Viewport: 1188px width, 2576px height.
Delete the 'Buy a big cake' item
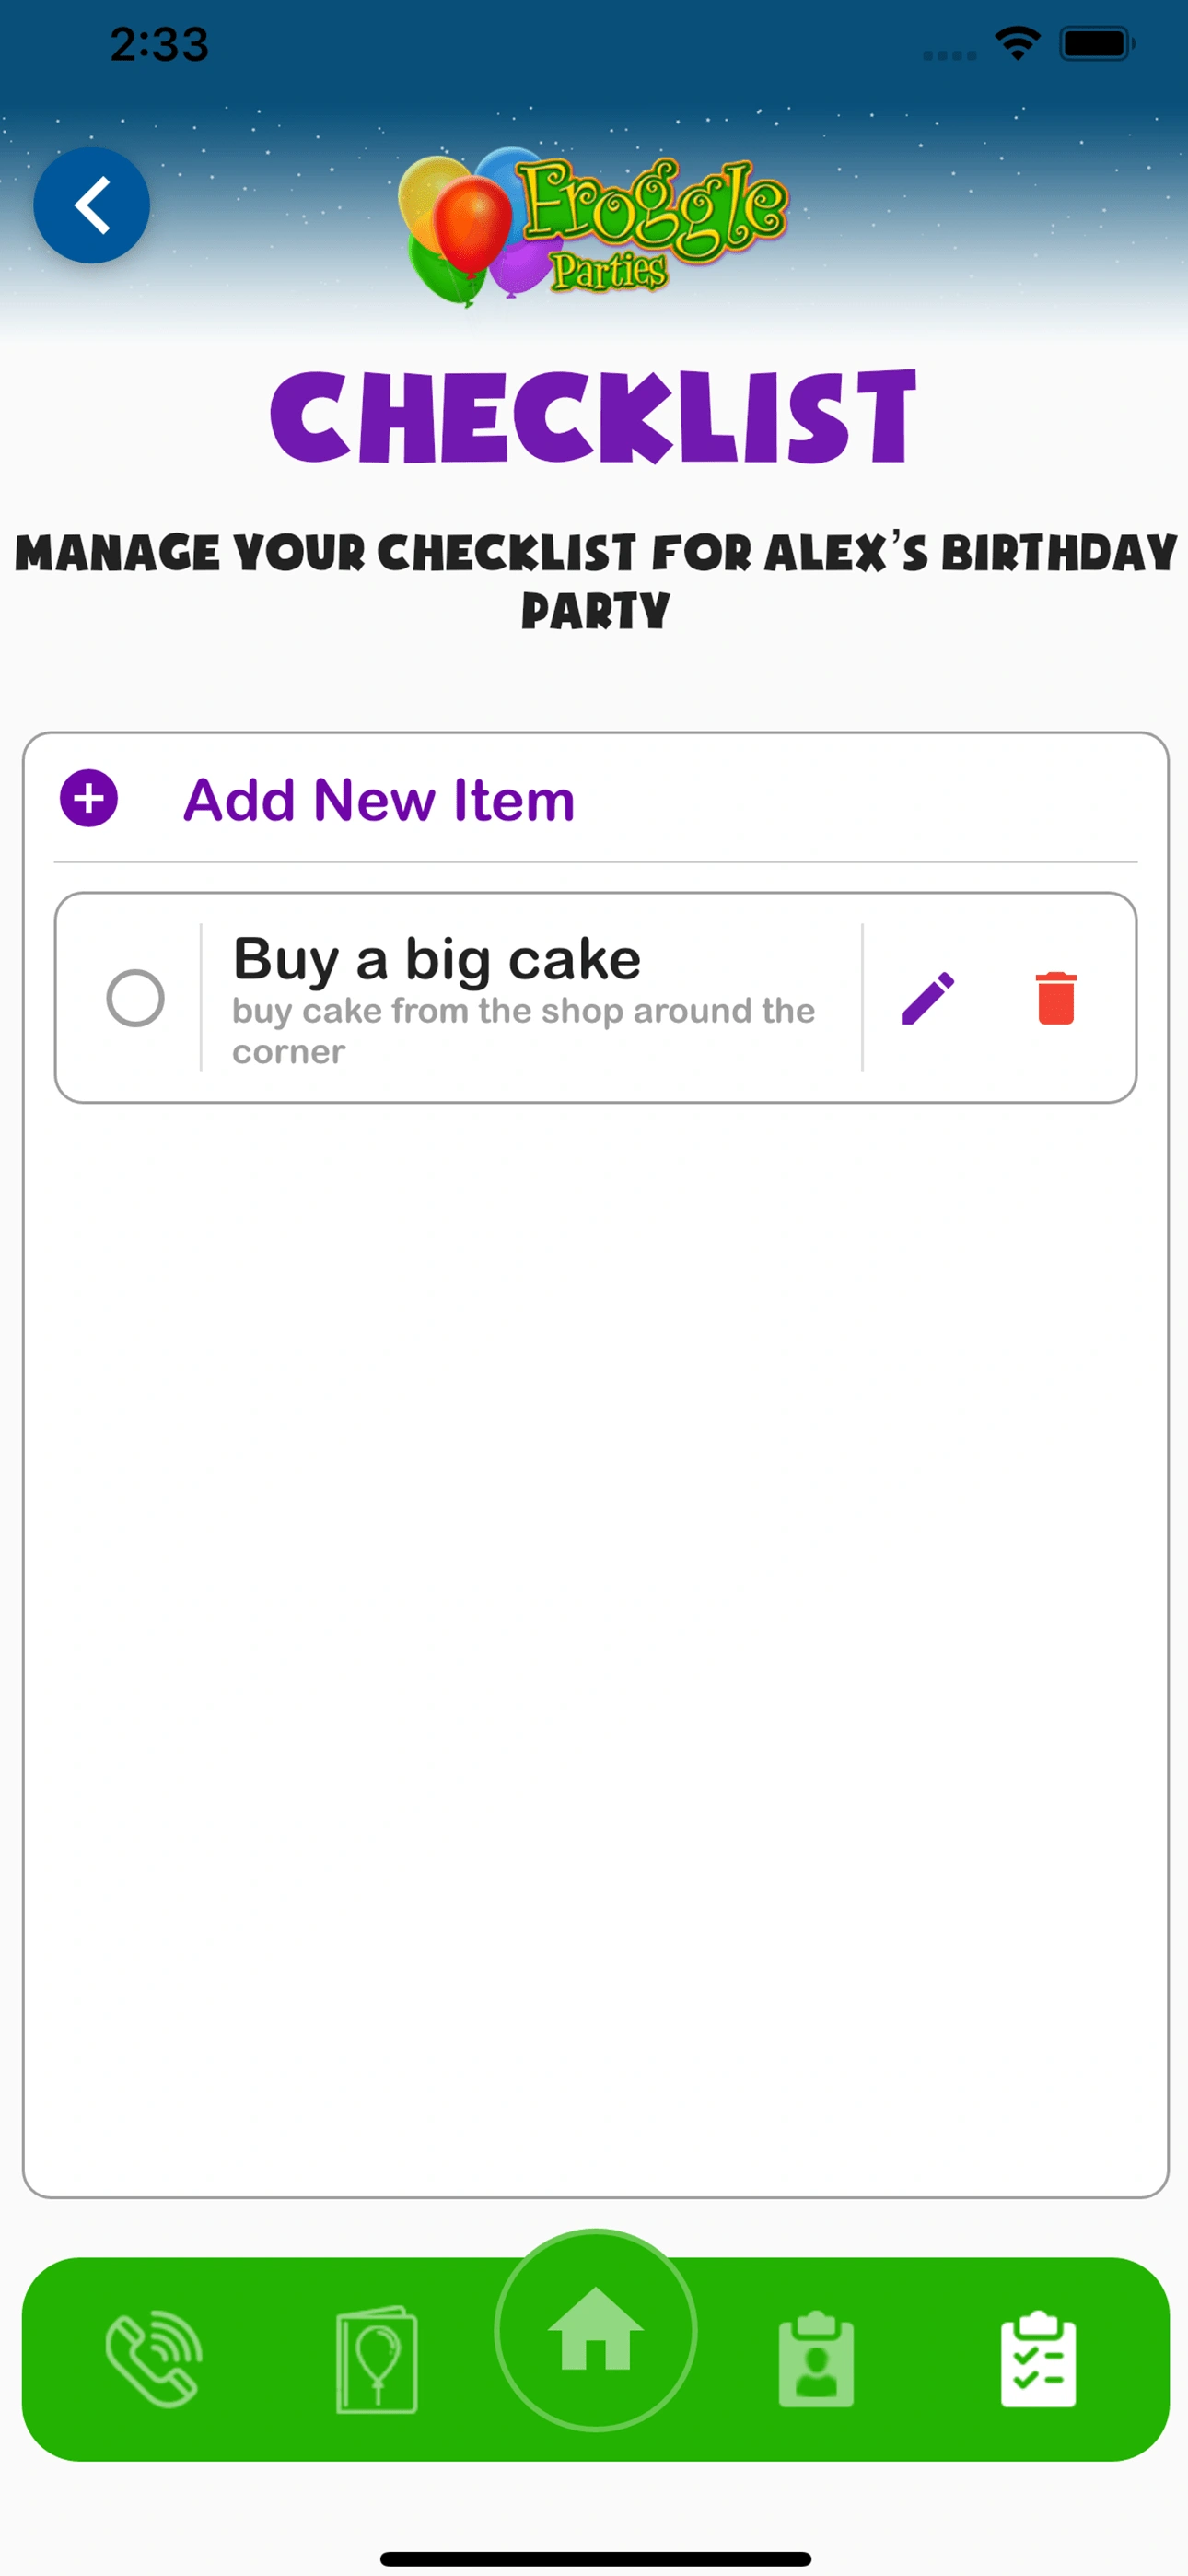point(1056,998)
